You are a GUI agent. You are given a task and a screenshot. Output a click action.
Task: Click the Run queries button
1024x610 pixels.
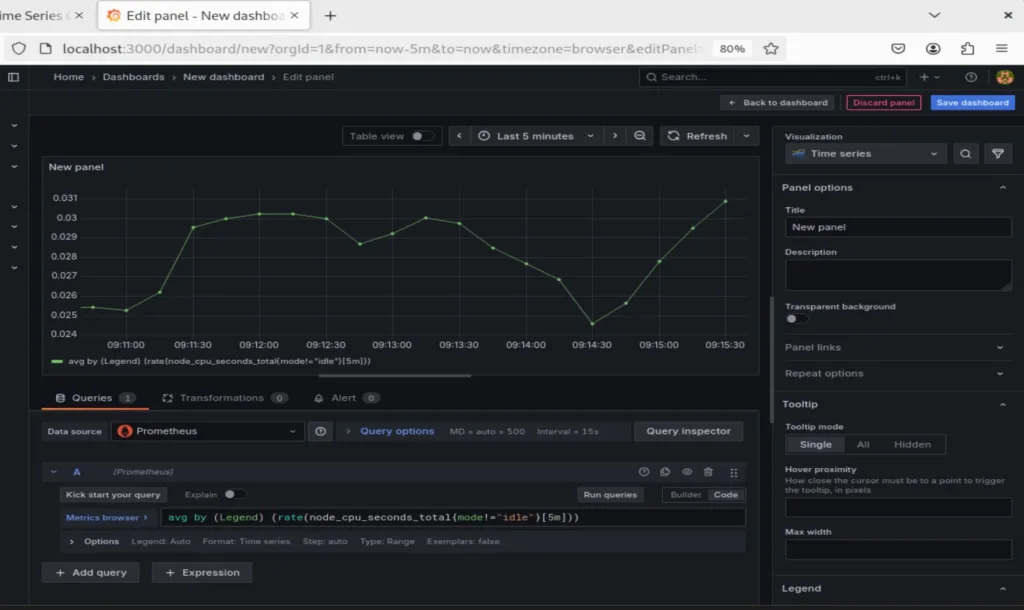click(609, 495)
